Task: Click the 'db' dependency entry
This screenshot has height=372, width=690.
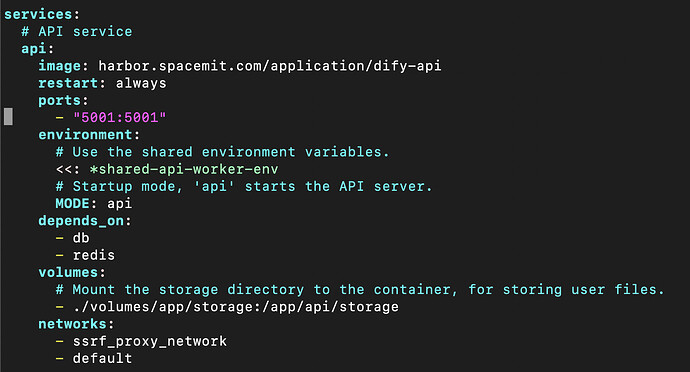Action: tap(81, 238)
